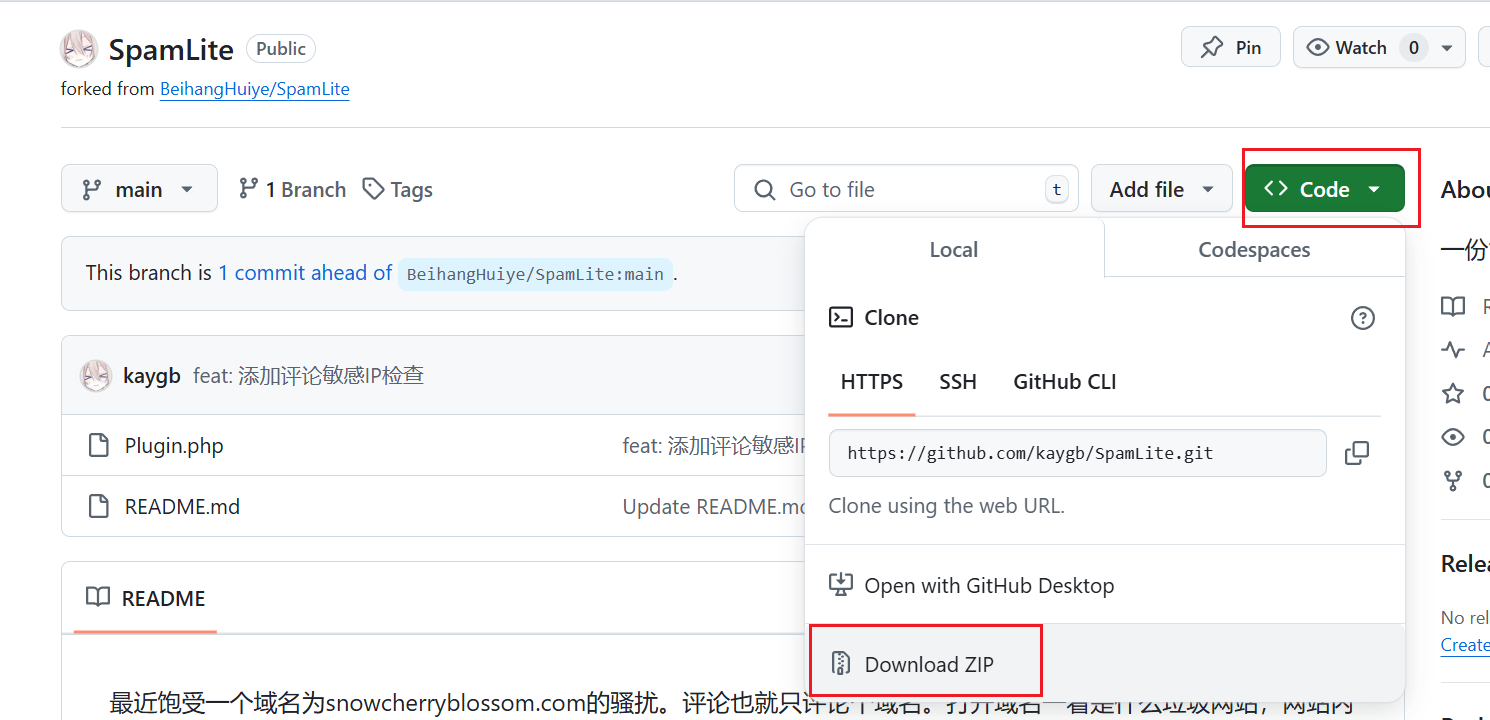Click the Watch count badge 0

coord(1413,48)
